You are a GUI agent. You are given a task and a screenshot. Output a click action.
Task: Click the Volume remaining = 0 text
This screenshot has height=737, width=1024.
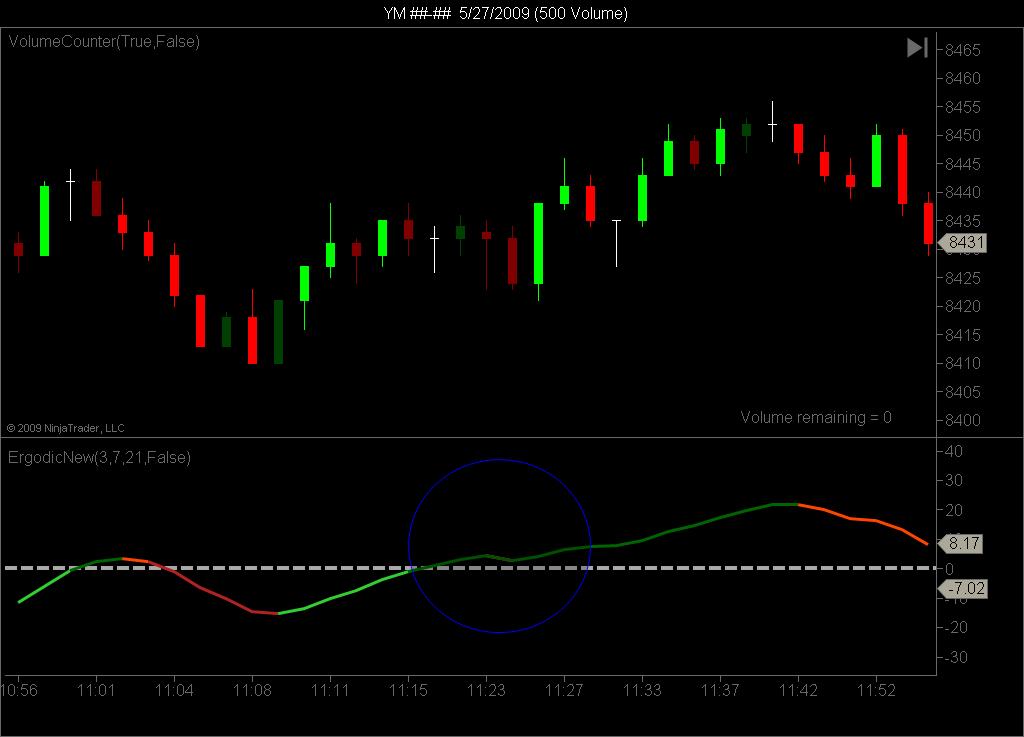816,417
